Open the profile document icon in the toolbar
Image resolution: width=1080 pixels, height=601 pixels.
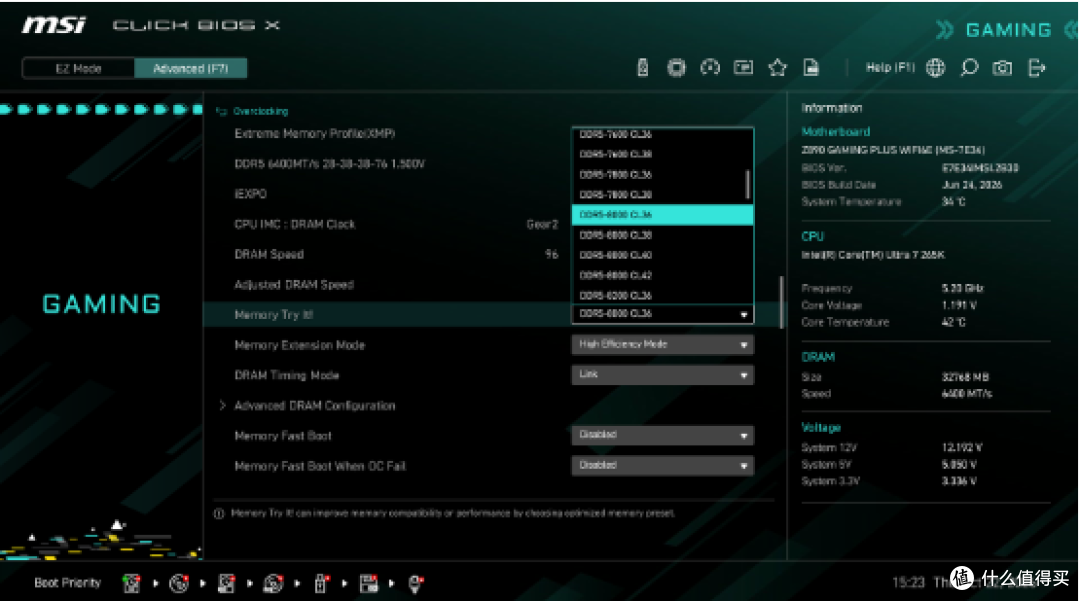[811, 67]
